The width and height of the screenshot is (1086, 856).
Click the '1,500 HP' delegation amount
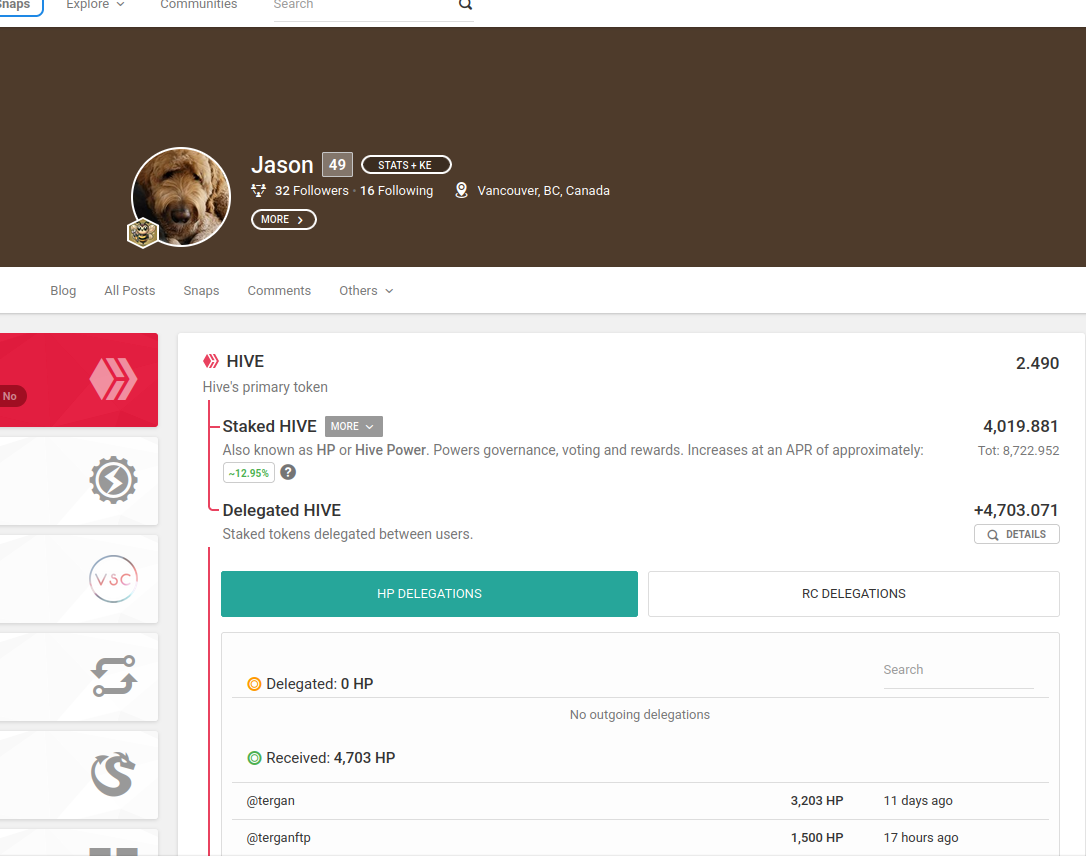tap(817, 838)
